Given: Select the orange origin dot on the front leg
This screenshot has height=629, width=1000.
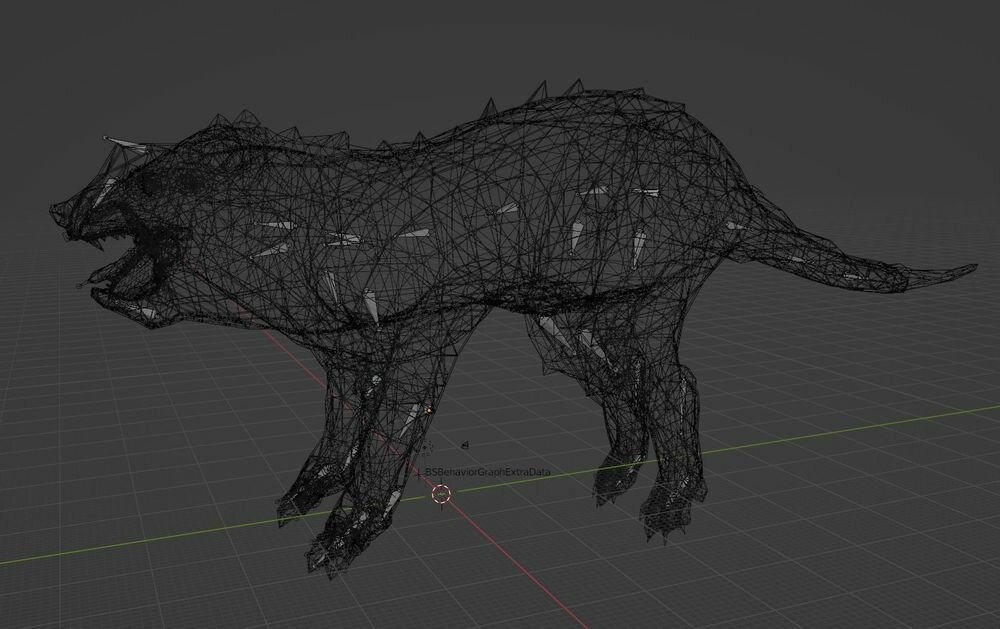Looking at the screenshot, I should 429,410.
